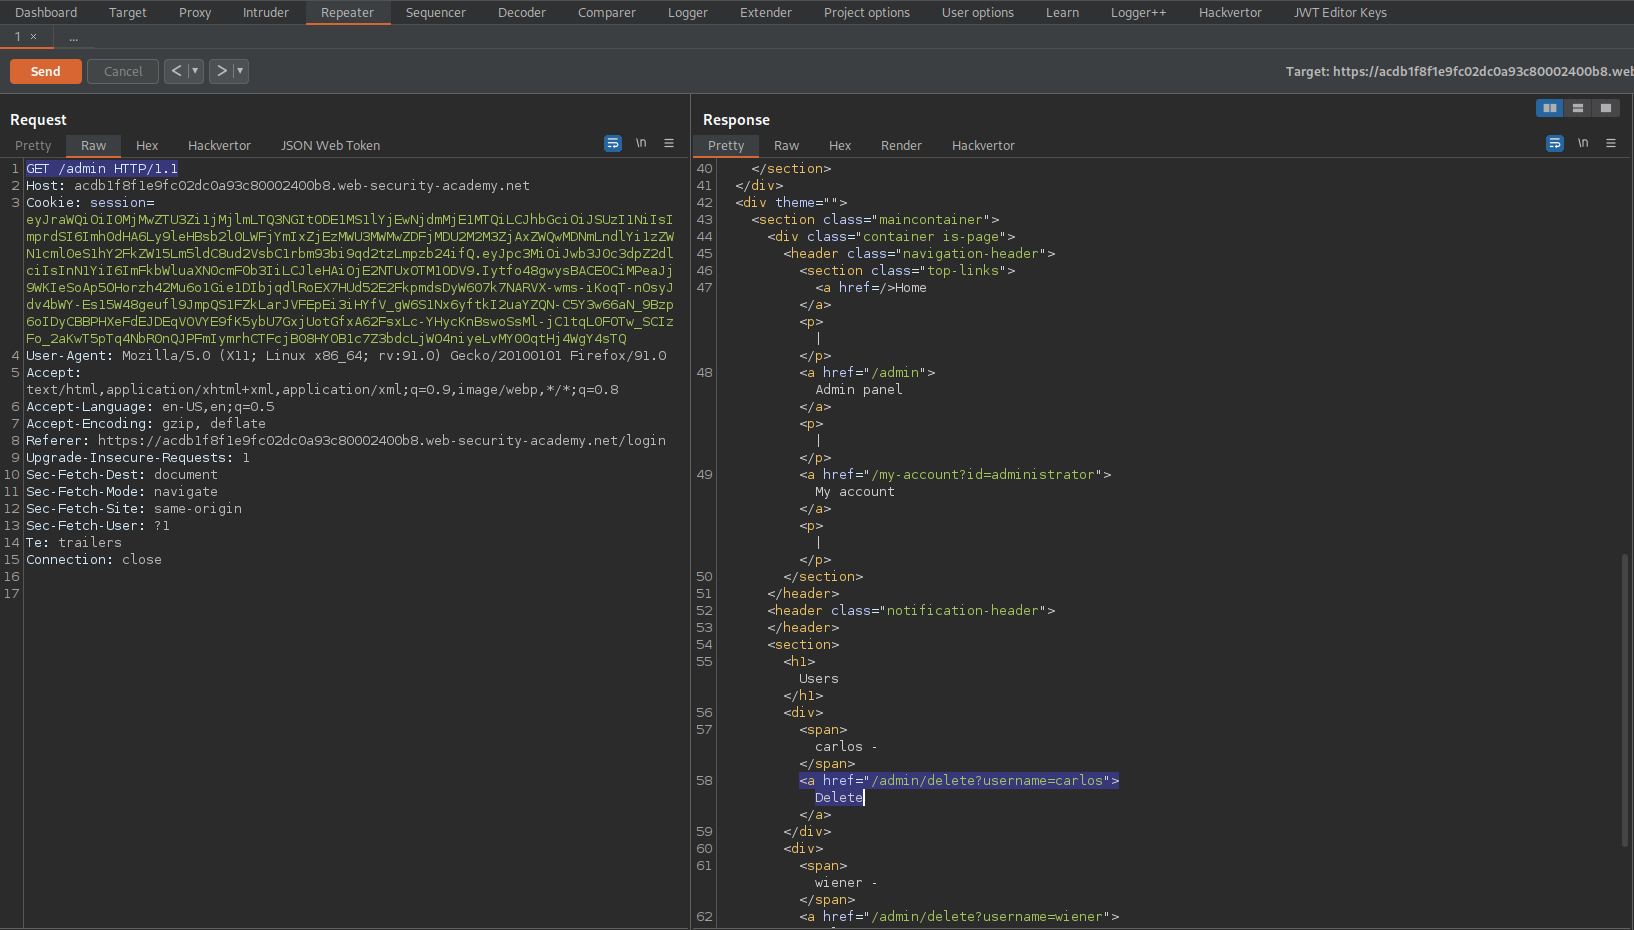Open JWT Editor Keys tab
Image resolution: width=1634 pixels, height=930 pixels.
point(1340,13)
